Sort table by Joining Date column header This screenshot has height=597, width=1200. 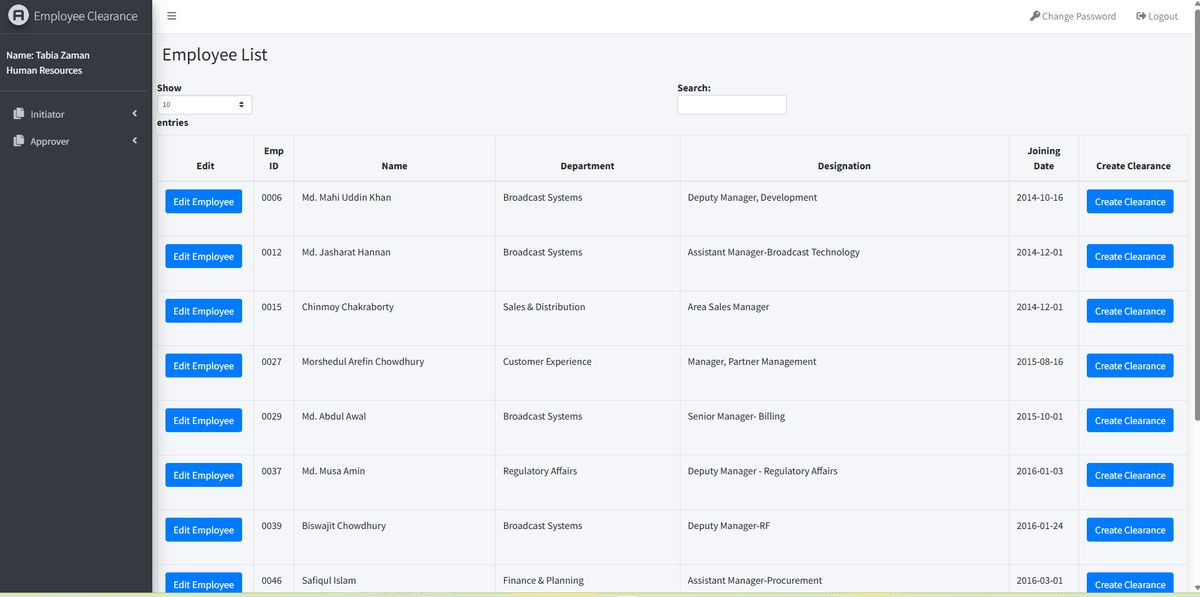(1043, 158)
